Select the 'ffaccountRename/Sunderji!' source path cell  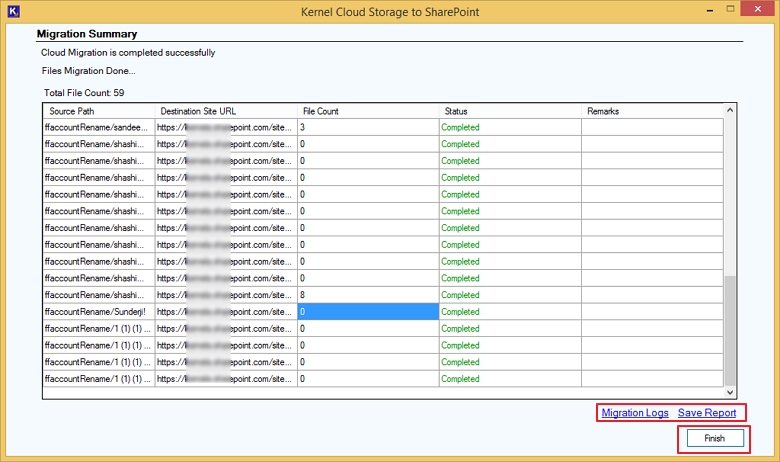(x=99, y=312)
